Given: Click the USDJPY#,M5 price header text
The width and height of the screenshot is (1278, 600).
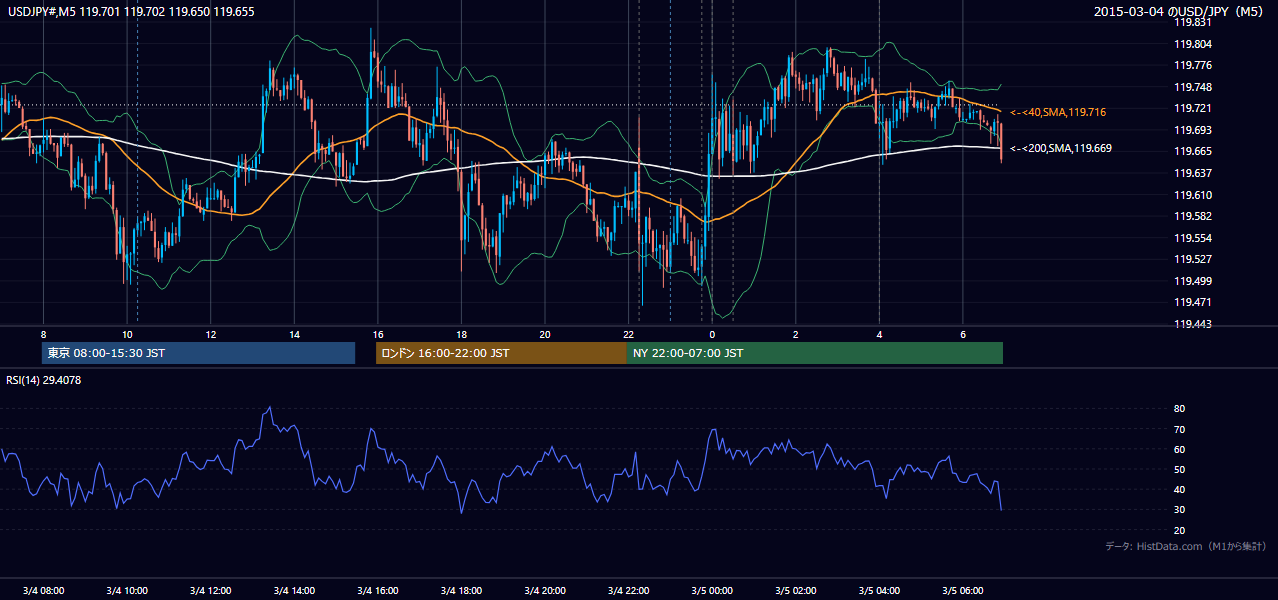Looking at the screenshot, I should 130,12.
